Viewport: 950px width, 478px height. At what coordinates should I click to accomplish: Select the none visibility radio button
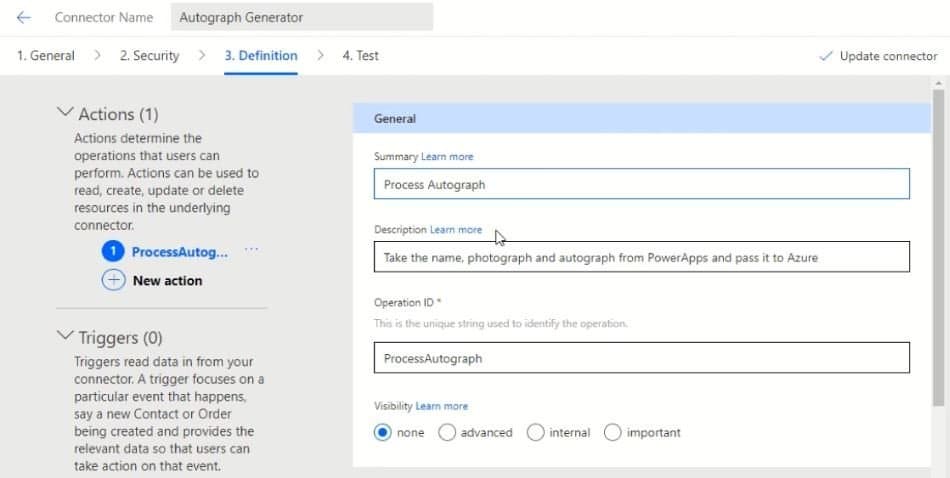(382, 433)
